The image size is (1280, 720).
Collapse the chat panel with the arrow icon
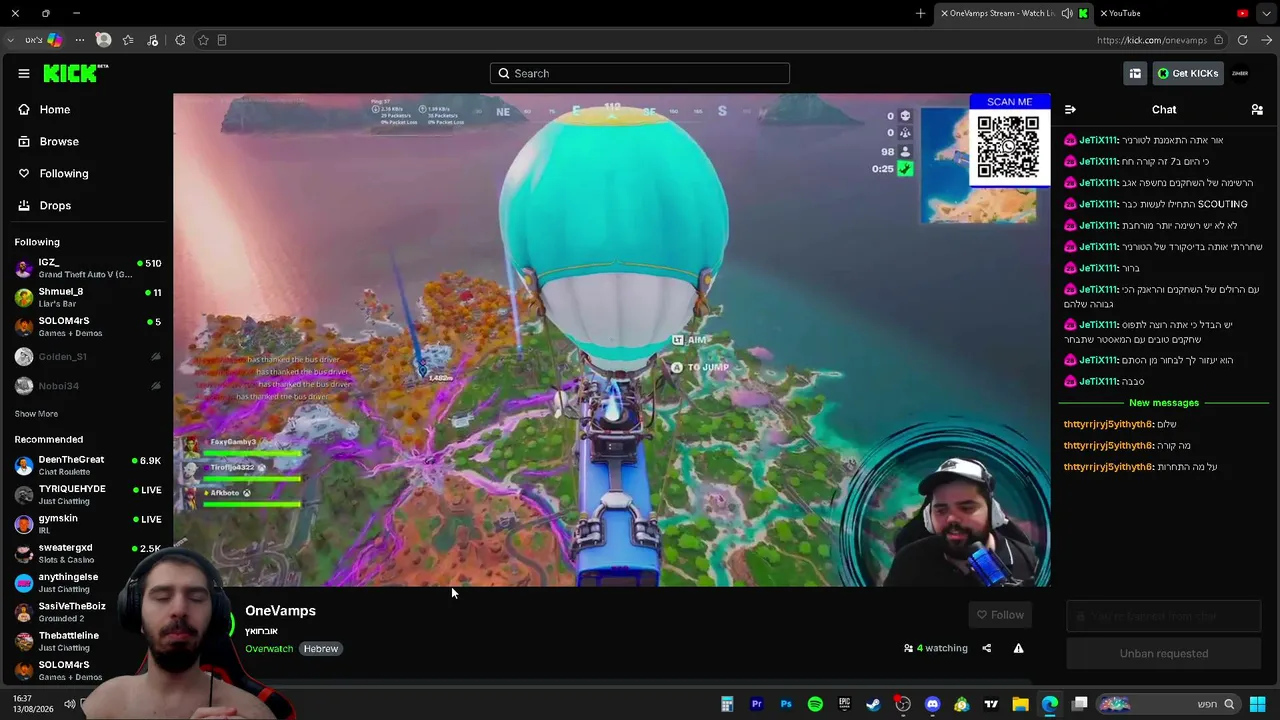tap(1070, 110)
